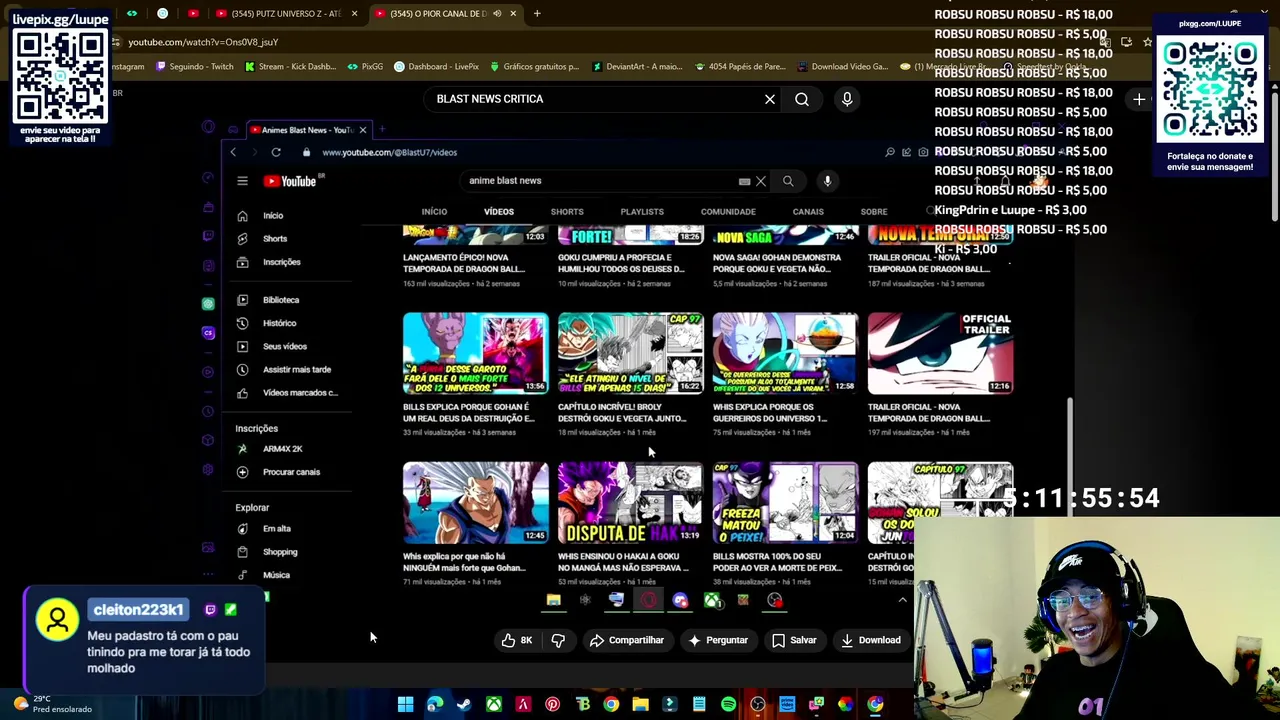Switch to the VÍDEOS channel tab

coord(499,212)
